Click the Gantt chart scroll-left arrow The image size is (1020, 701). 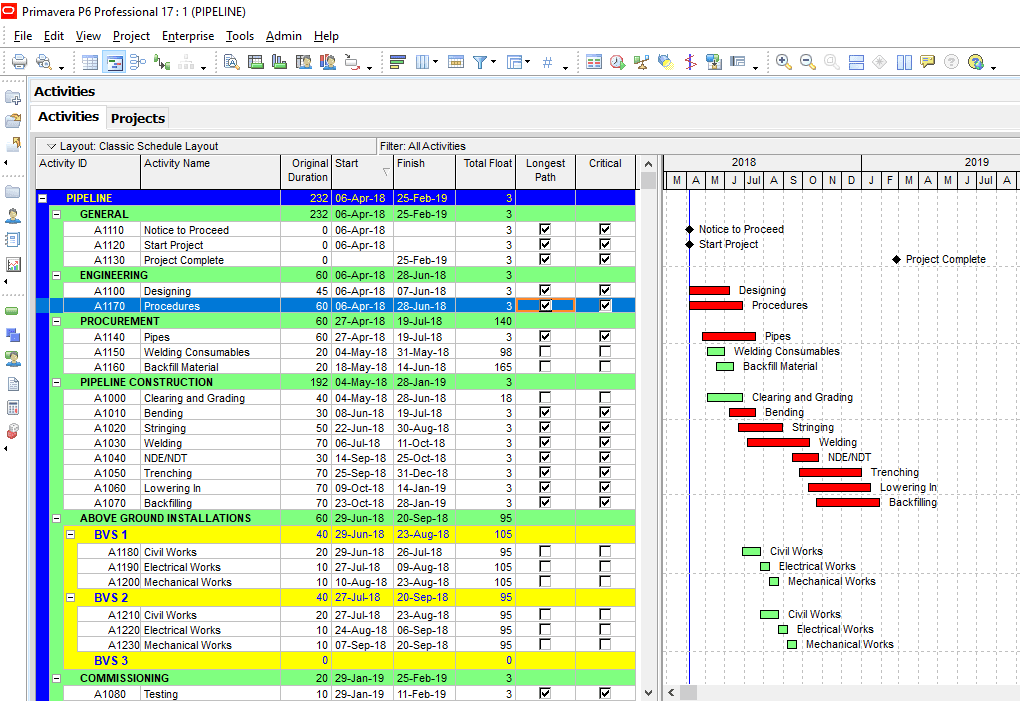[x=671, y=693]
